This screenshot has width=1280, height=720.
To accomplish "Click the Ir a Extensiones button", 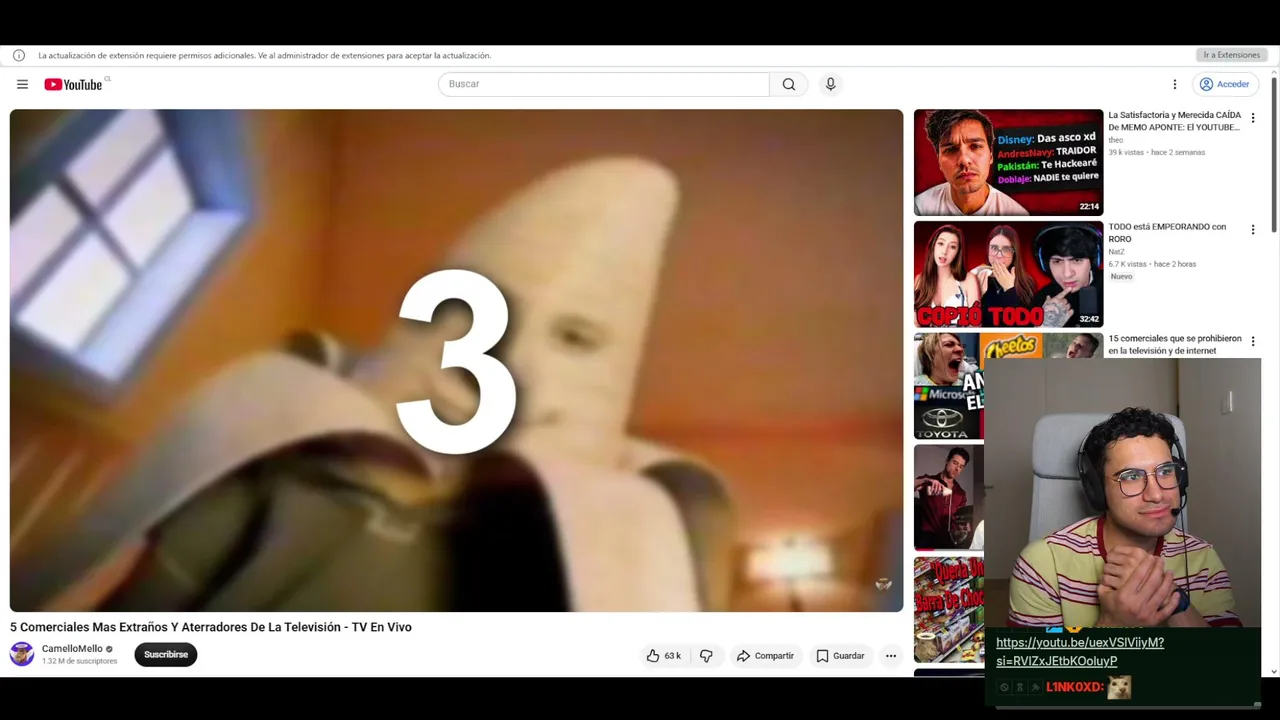I will (x=1231, y=55).
